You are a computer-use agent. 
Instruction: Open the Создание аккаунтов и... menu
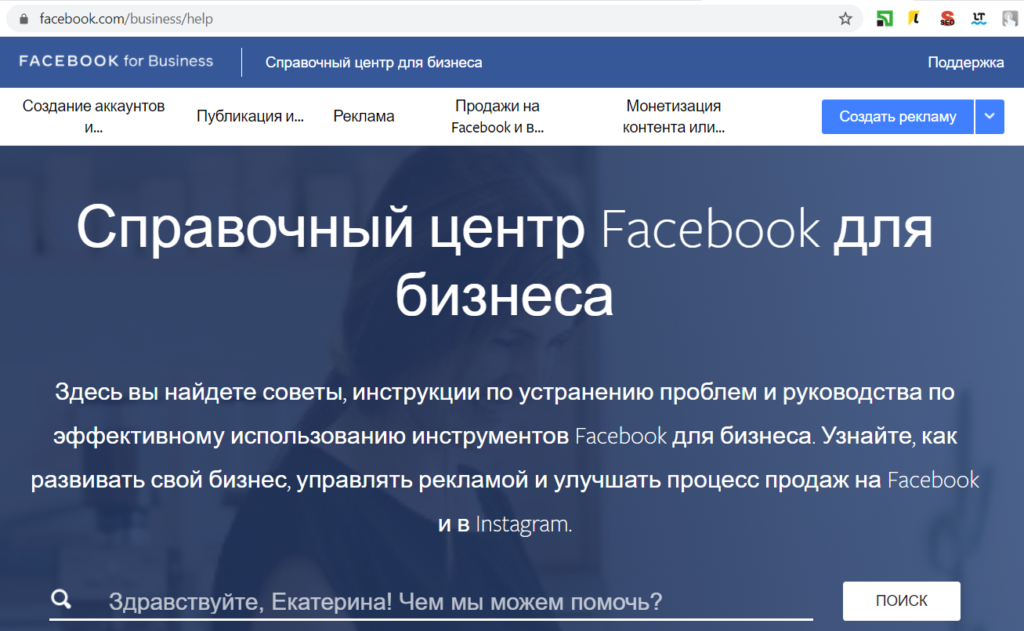[x=94, y=116]
